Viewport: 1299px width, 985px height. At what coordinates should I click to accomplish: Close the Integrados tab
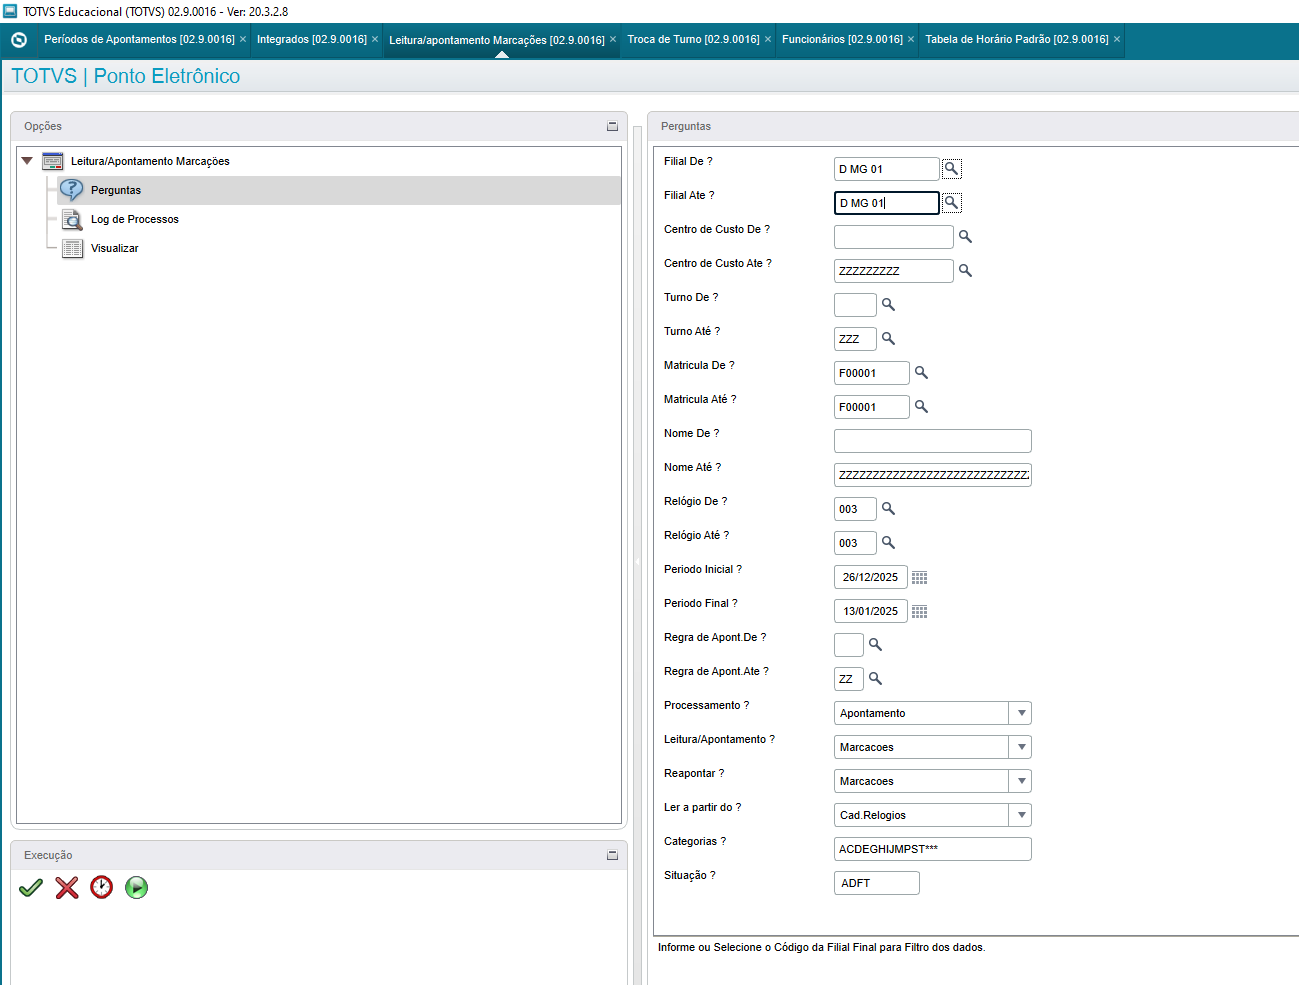pos(375,40)
